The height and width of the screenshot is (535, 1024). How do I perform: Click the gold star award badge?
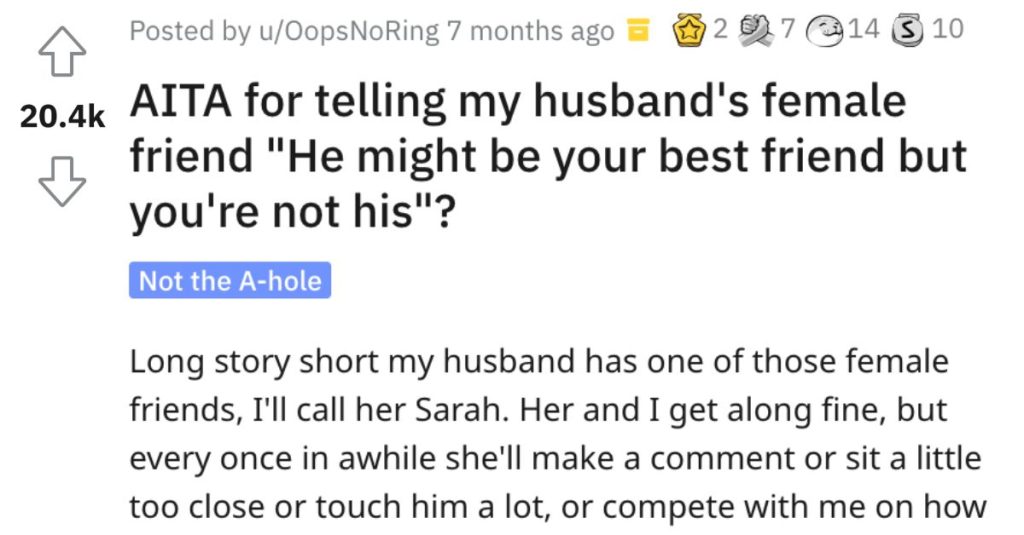tap(686, 30)
